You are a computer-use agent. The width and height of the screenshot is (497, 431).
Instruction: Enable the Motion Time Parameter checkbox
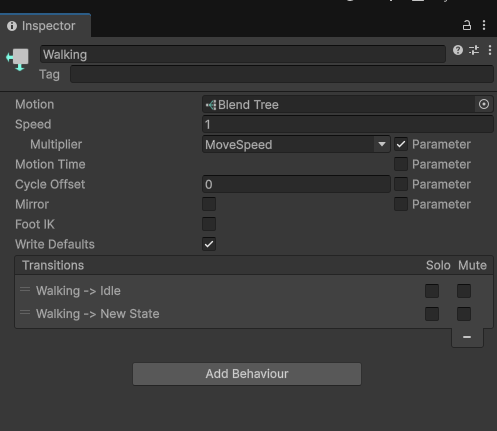point(401,164)
